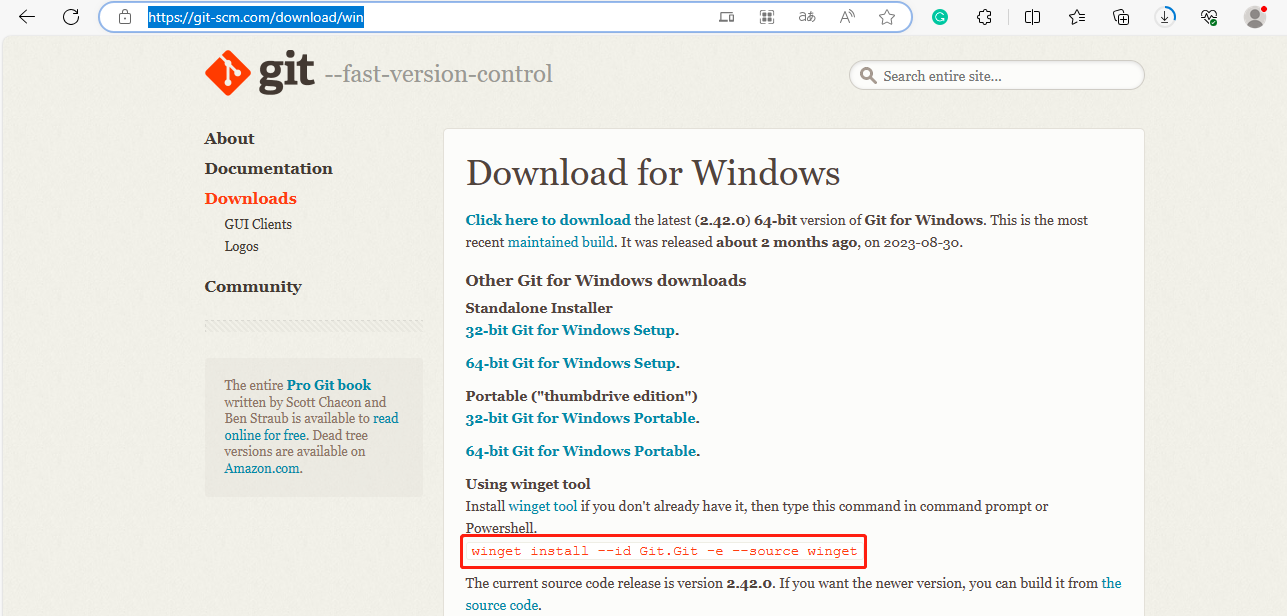
Task: Open user profile avatar
Action: [1255, 17]
